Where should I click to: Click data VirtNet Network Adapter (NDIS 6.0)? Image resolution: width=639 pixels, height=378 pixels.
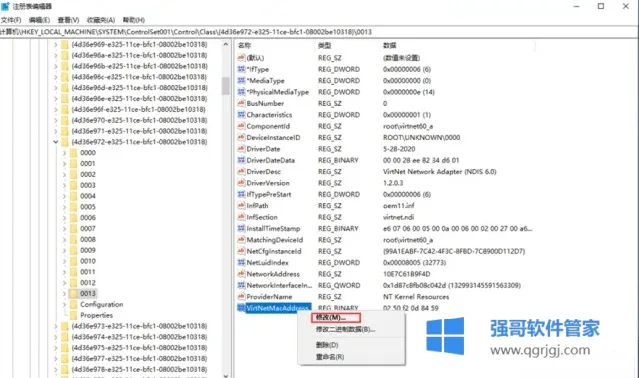[x=439, y=172]
